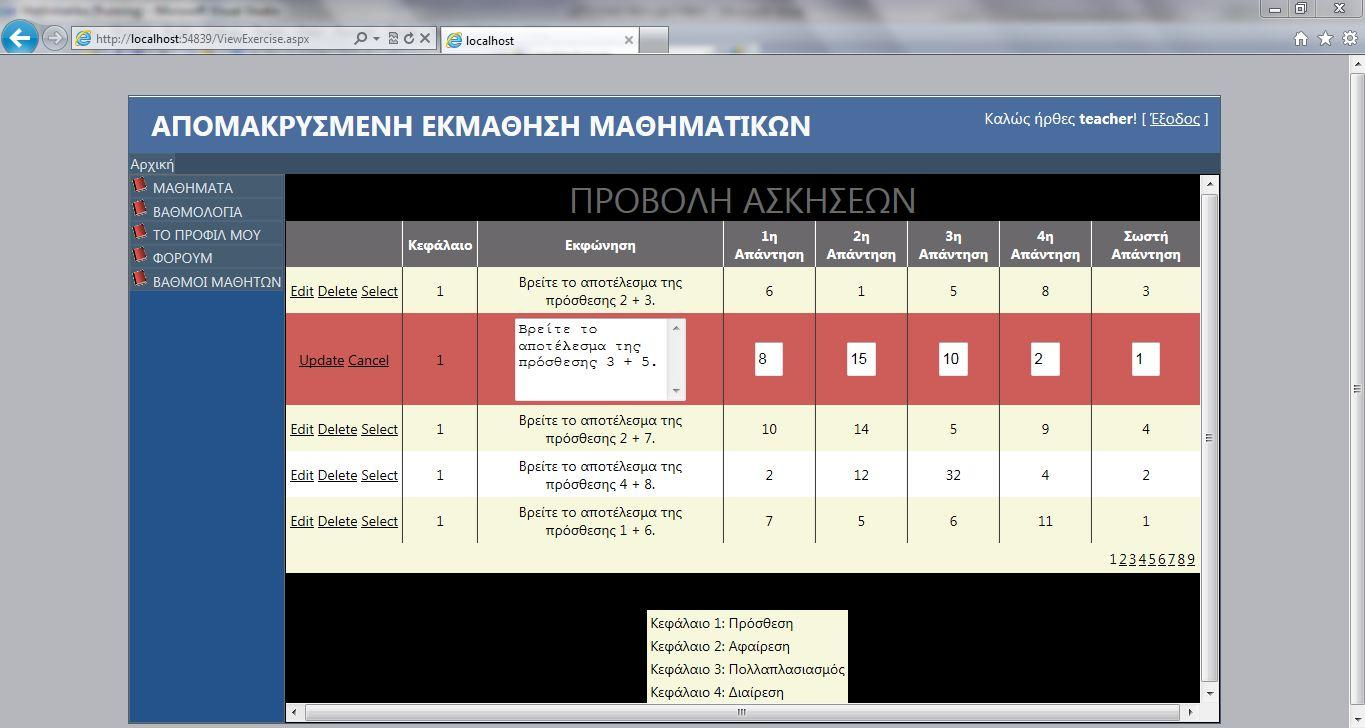The width and height of the screenshot is (1365, 728).
Task: Go to page 9 of exercises
Action: point(1190,559)
